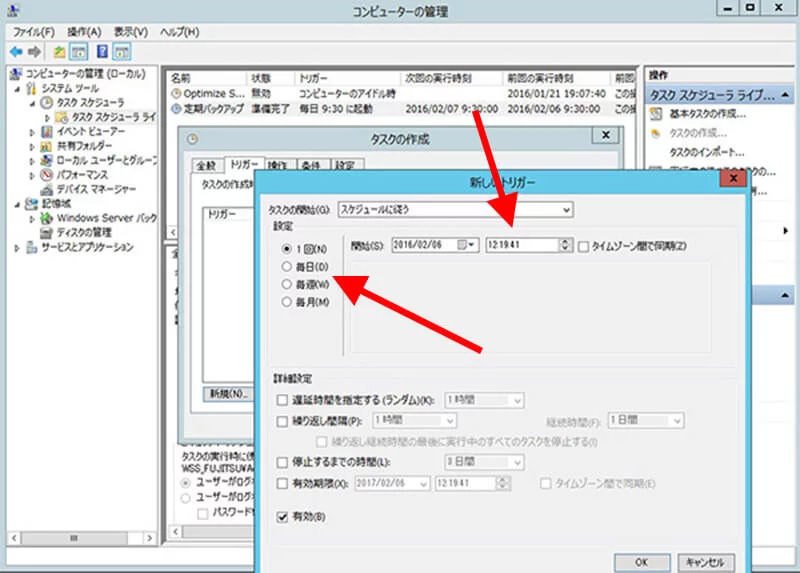
Task: Expand the サービスとアプリケーション tree node
Action: point(18,247)
